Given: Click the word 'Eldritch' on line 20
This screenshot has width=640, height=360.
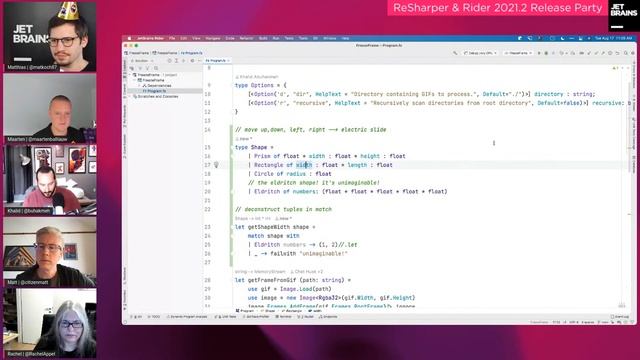Looking at the screenshot, I should (267, 191).
